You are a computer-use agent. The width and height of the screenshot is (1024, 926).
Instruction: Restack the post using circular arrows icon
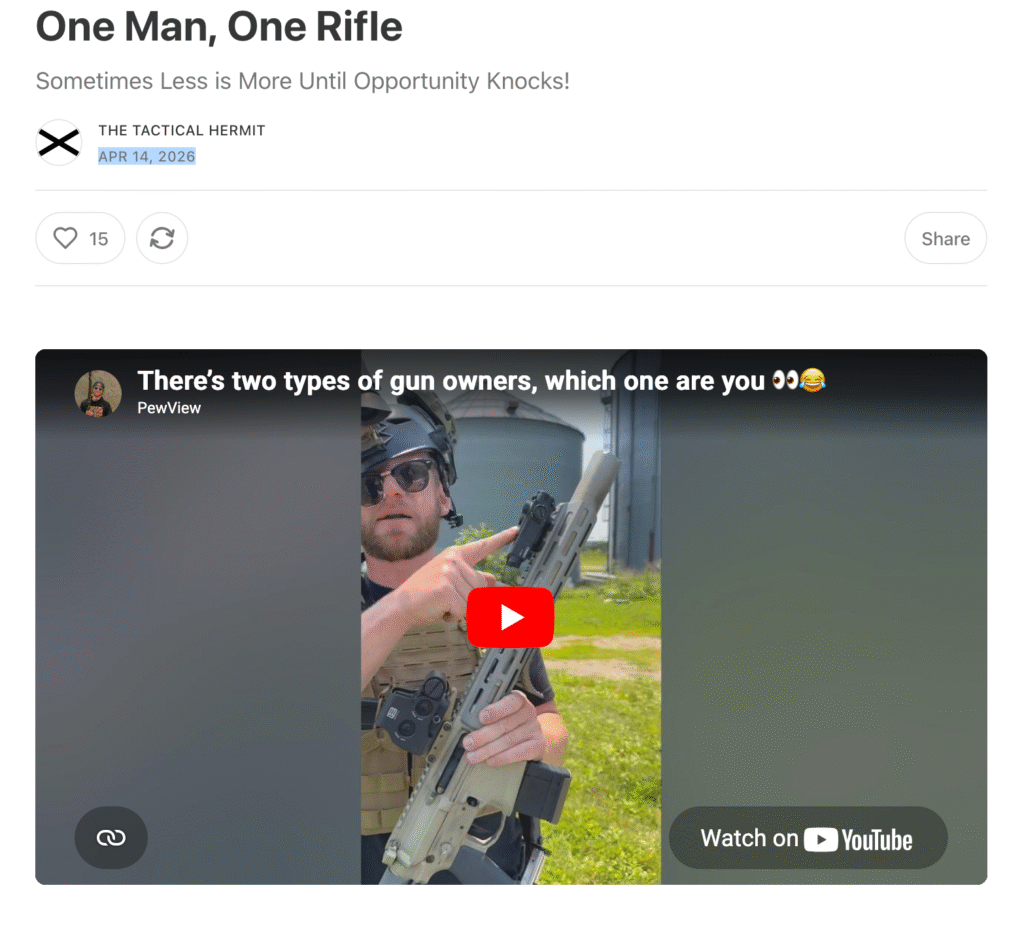point(162,238)
